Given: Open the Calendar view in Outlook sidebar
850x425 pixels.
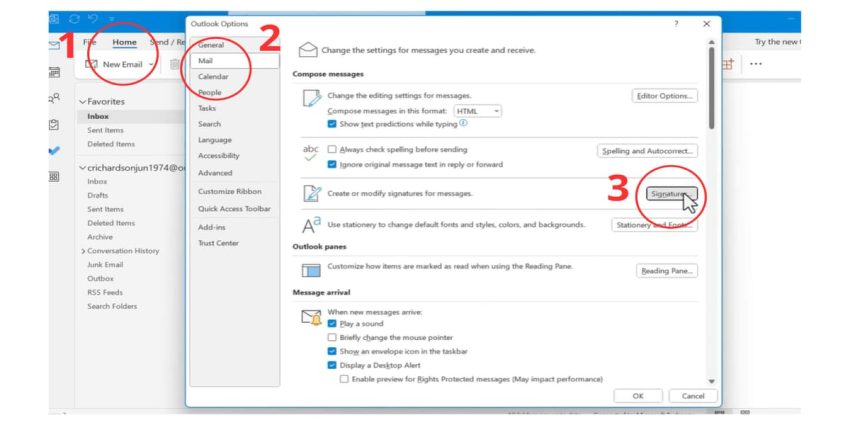Looking at the screenshot, I should tap(54, 72).
